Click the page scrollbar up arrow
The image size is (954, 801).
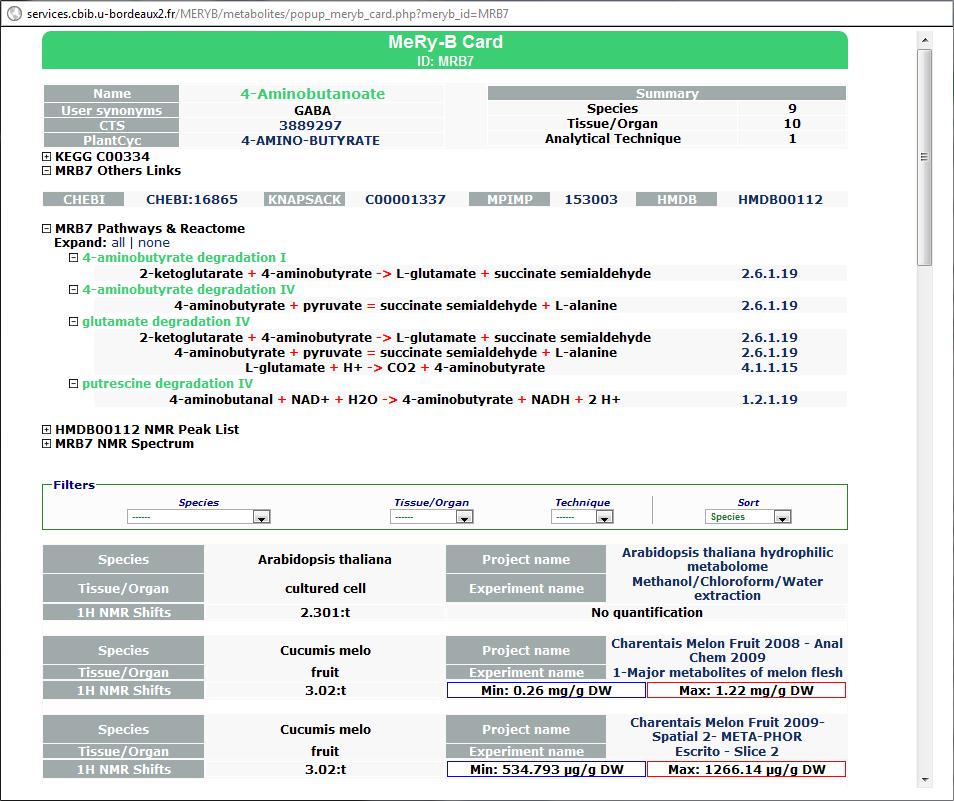(925, 40)
